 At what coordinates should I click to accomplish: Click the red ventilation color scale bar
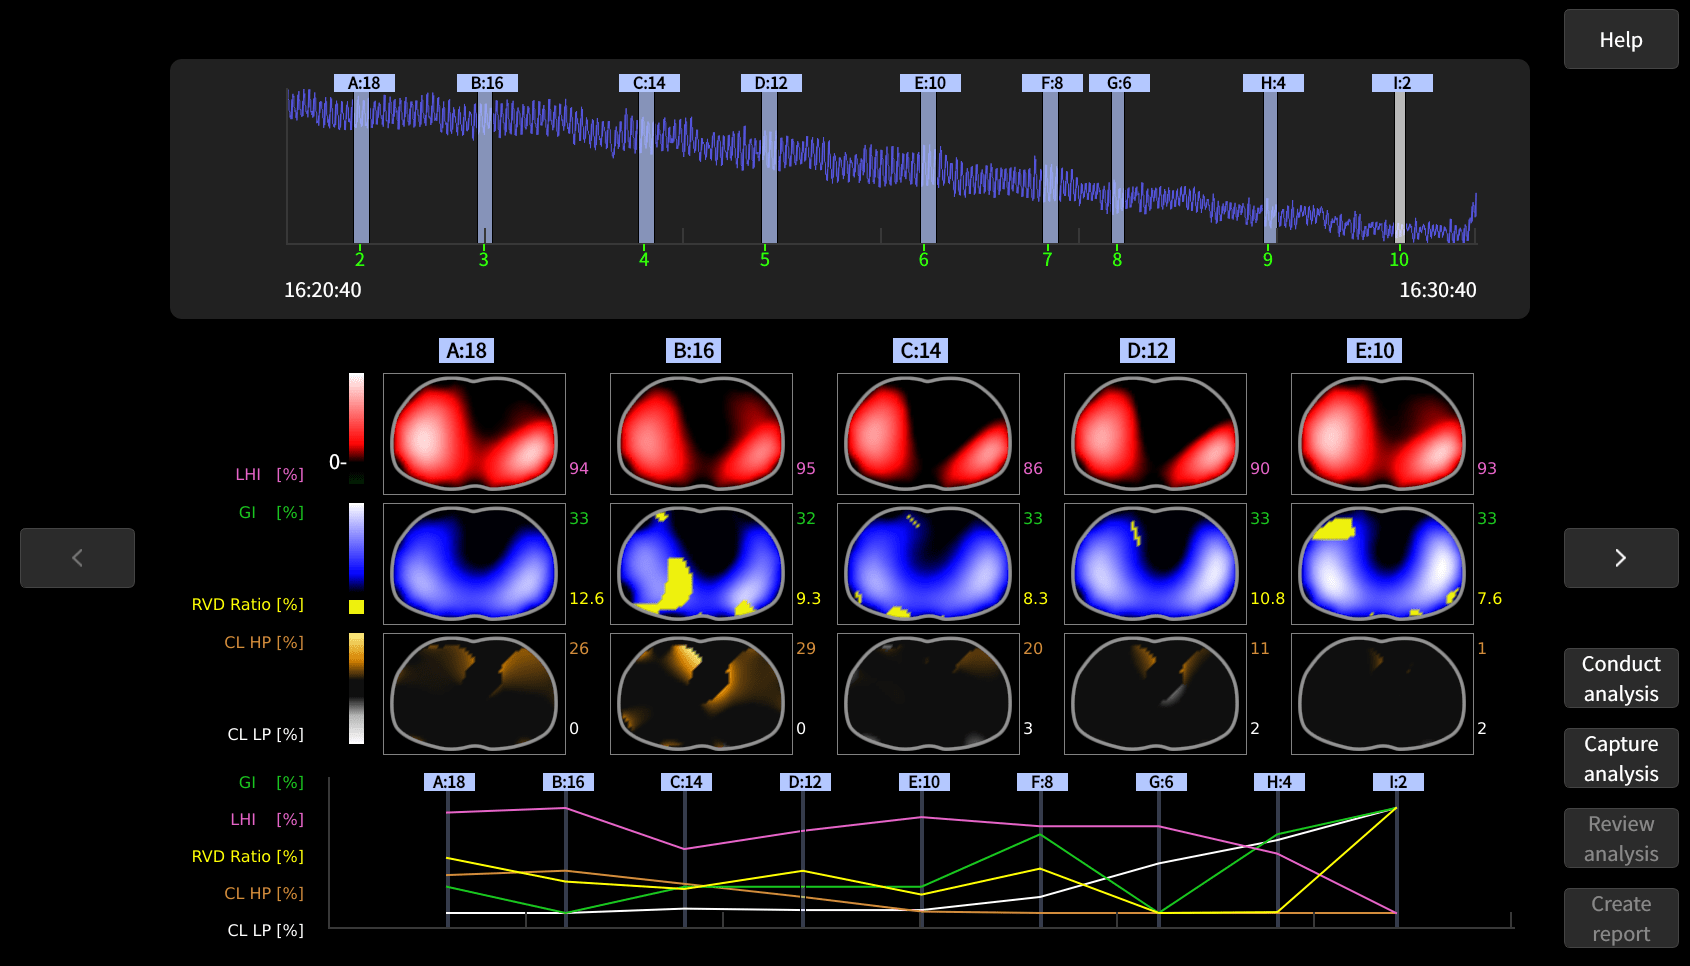(x=356, y=416)
